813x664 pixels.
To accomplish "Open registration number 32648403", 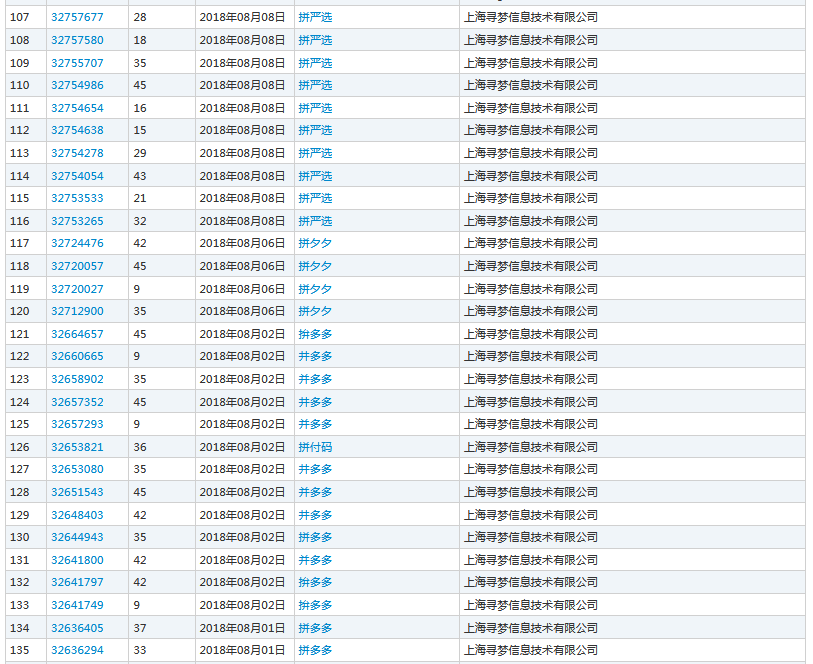I will pos(77,515).
